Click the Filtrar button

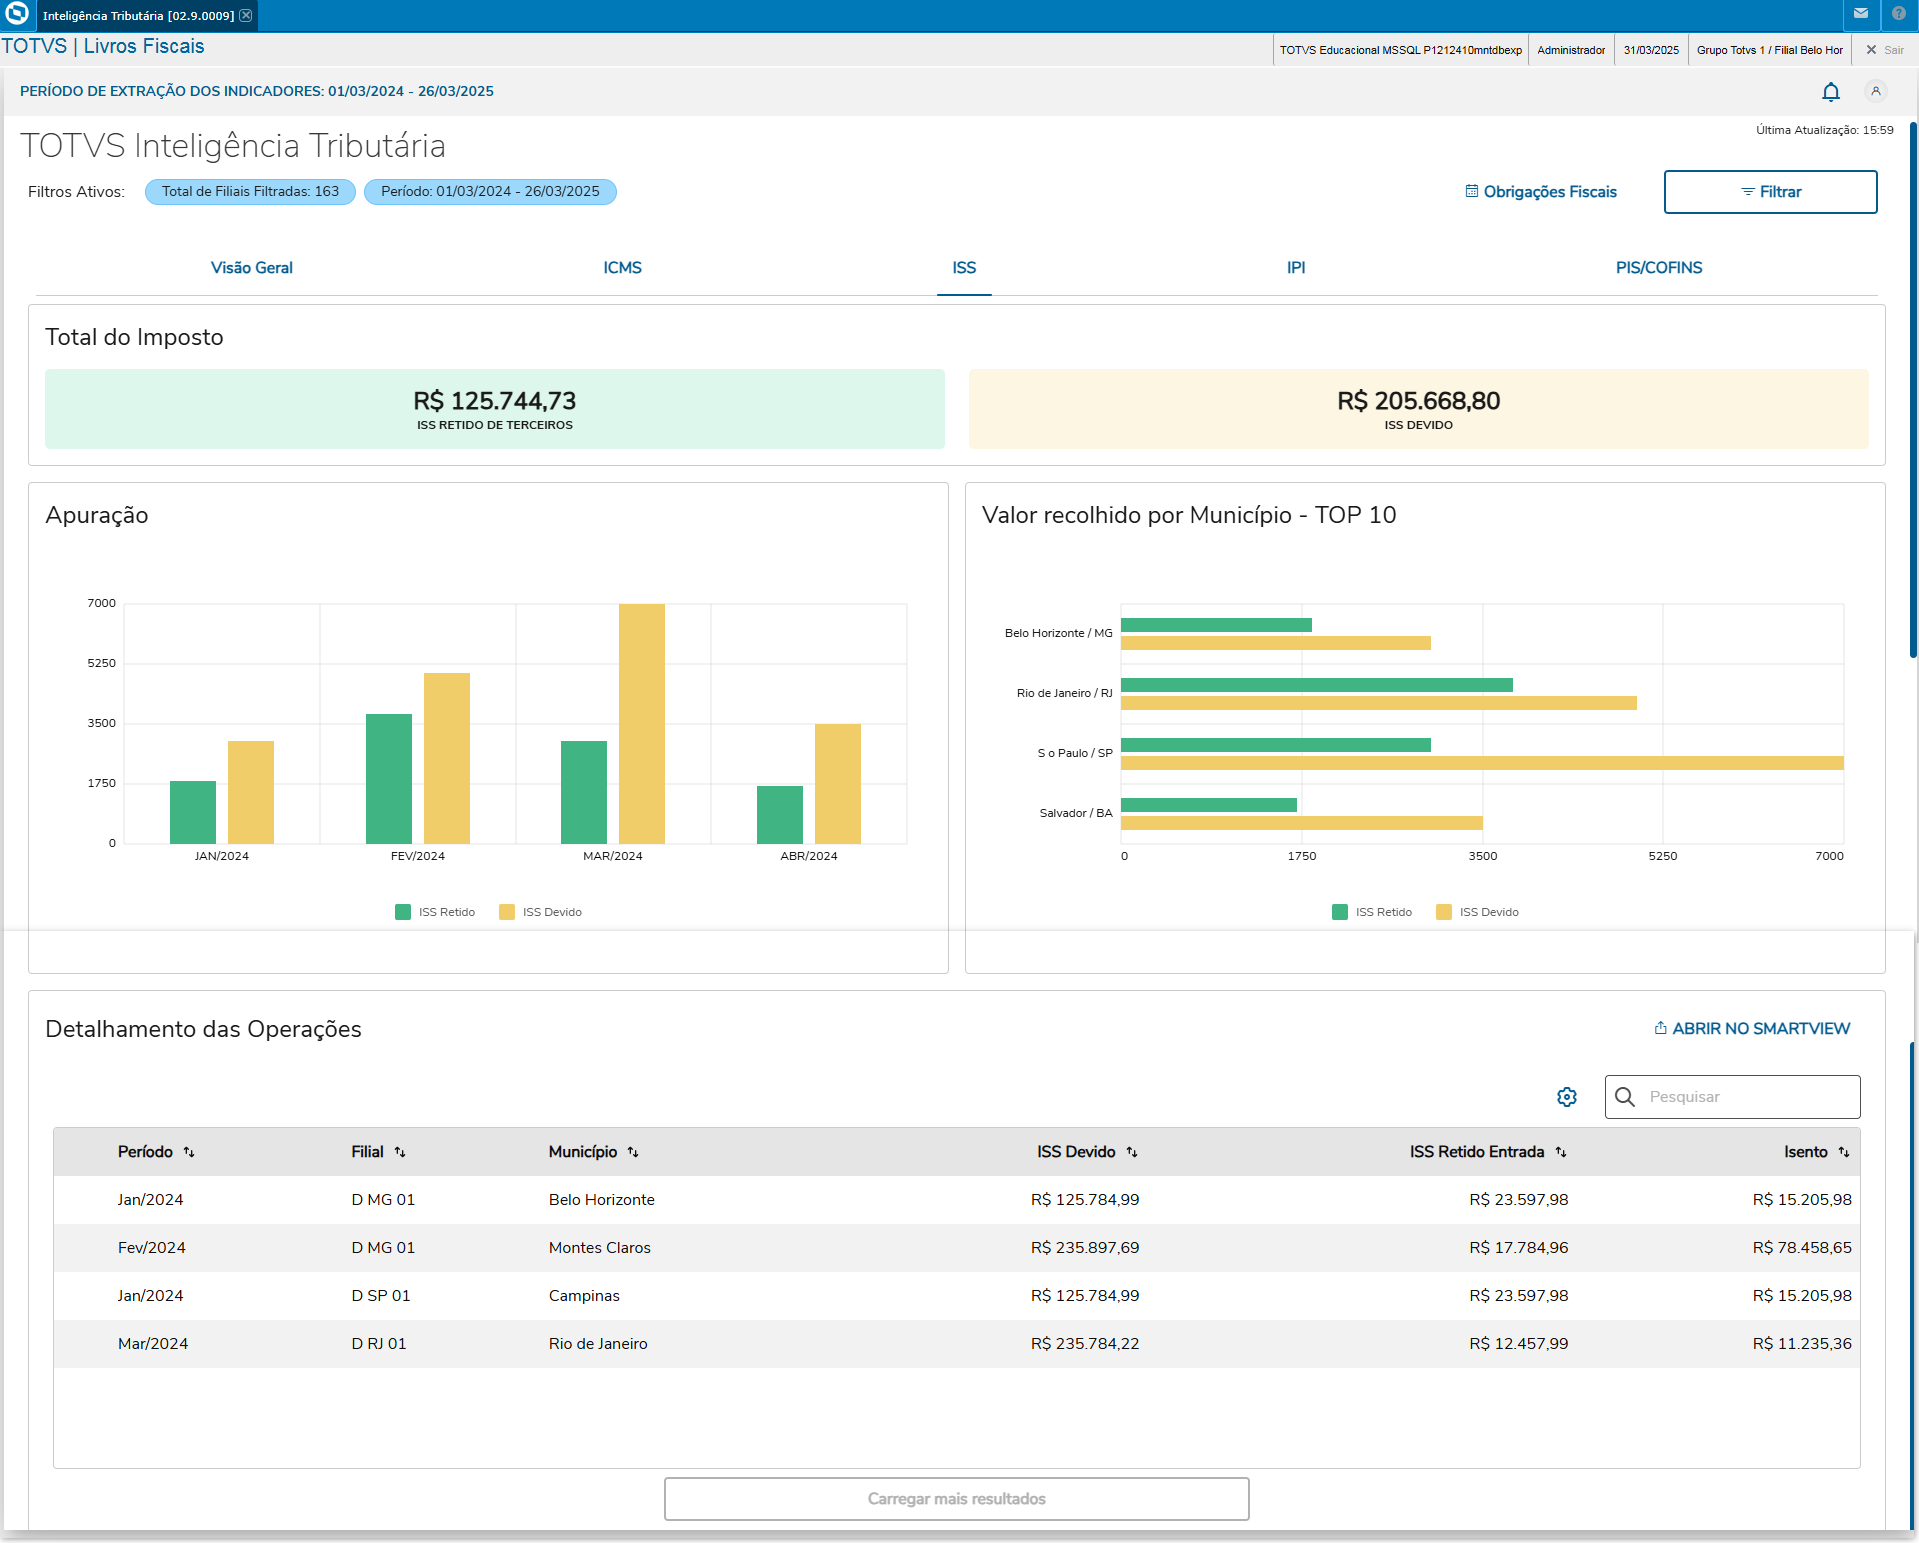(x=1770, y=192)
